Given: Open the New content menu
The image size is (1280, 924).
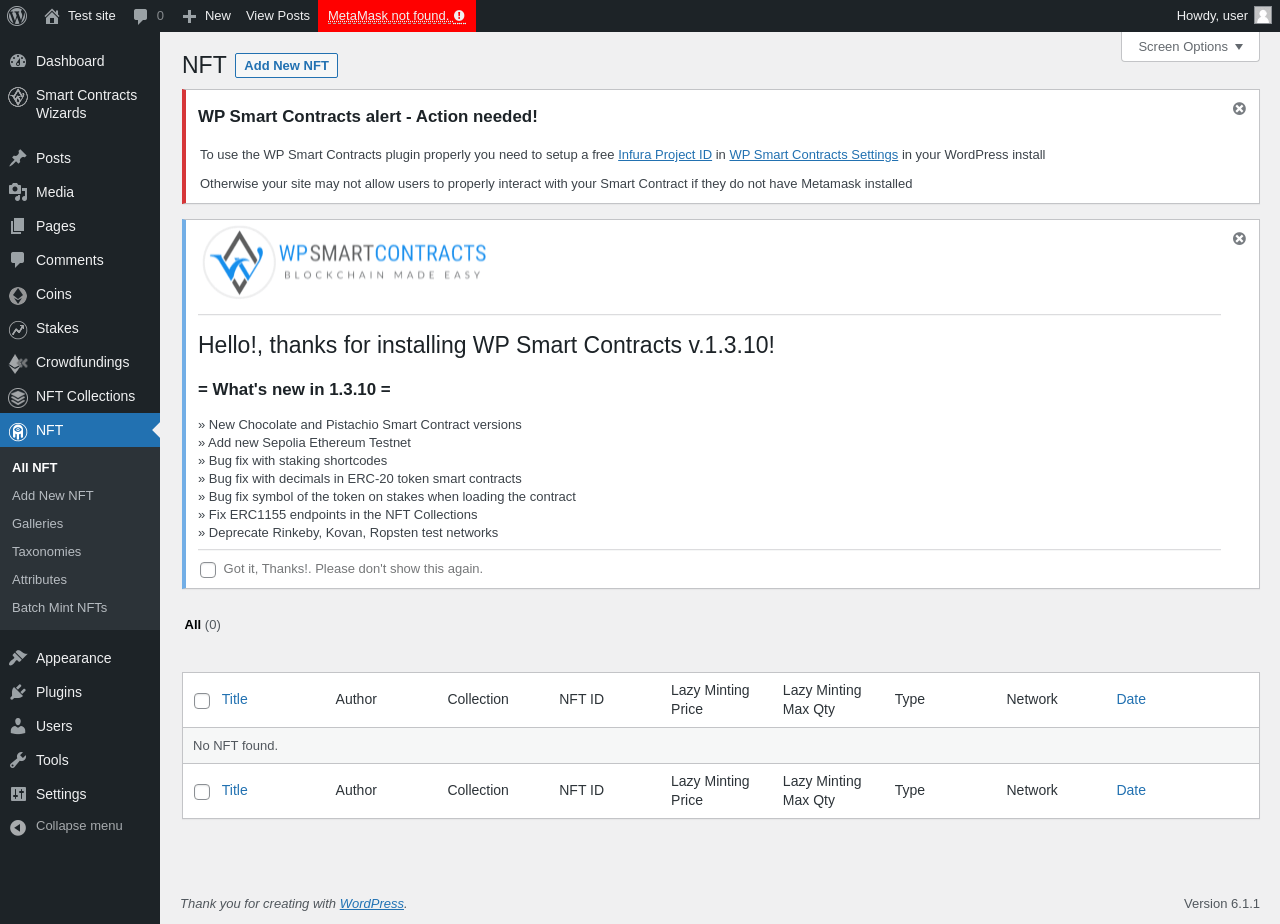Looking at the screenshot, I should click(206, 16).
